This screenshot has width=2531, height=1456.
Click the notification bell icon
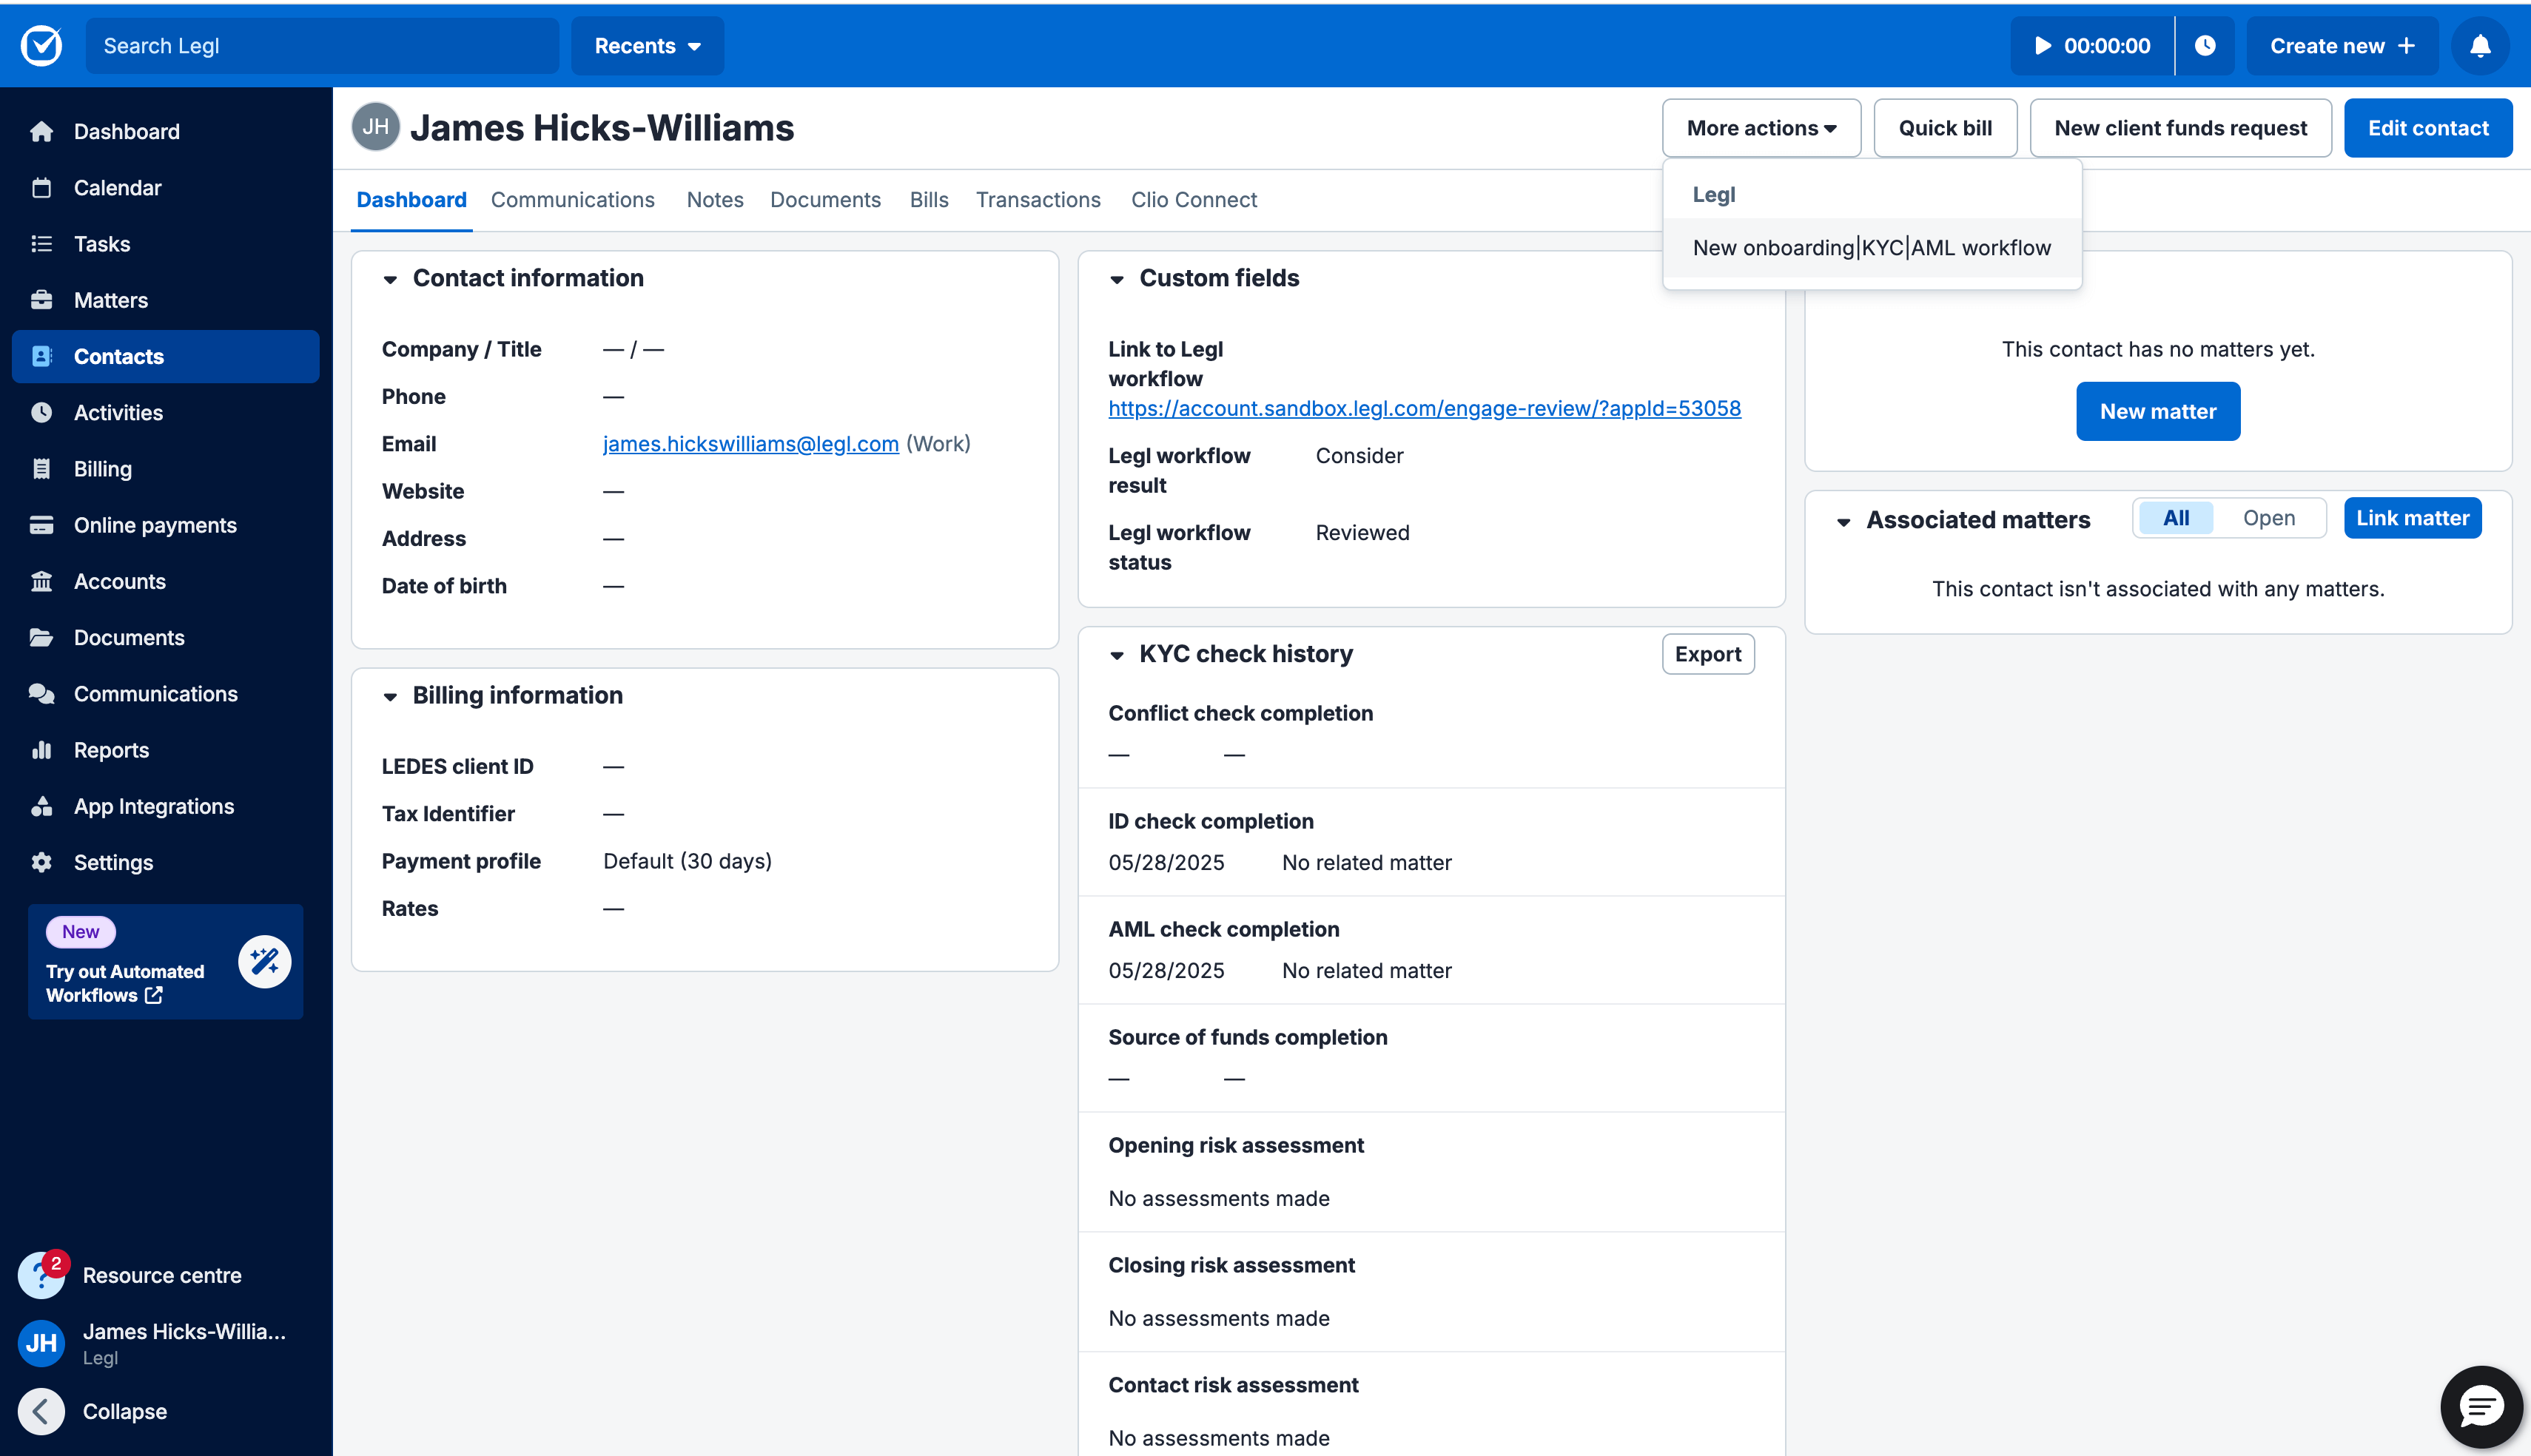click(2479, 46)
